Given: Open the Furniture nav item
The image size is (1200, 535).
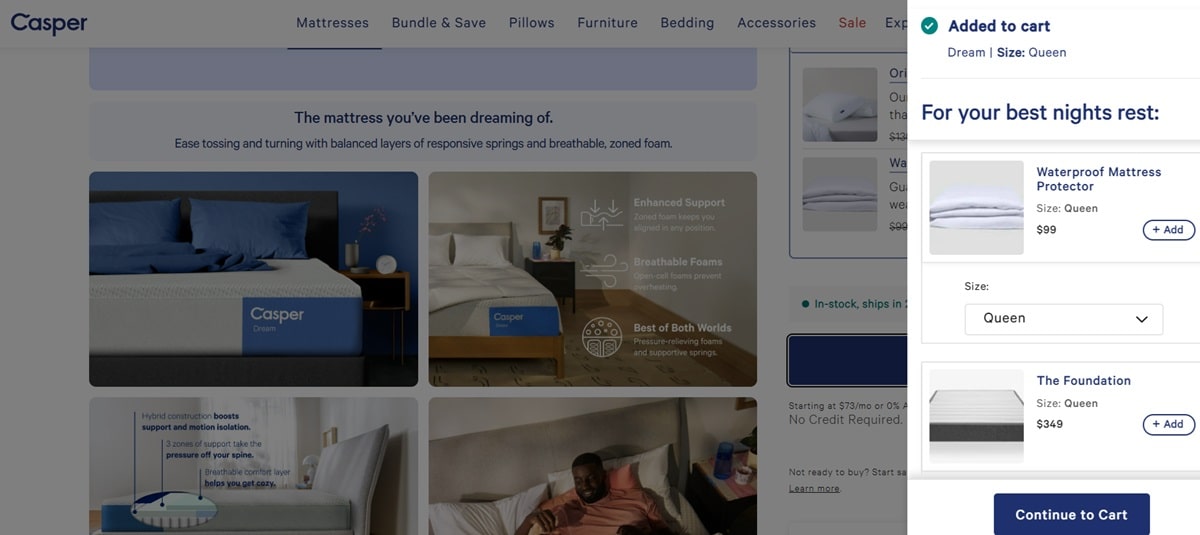Looking at the screenshot, I should pyautogui.click(x=607, y=22).
